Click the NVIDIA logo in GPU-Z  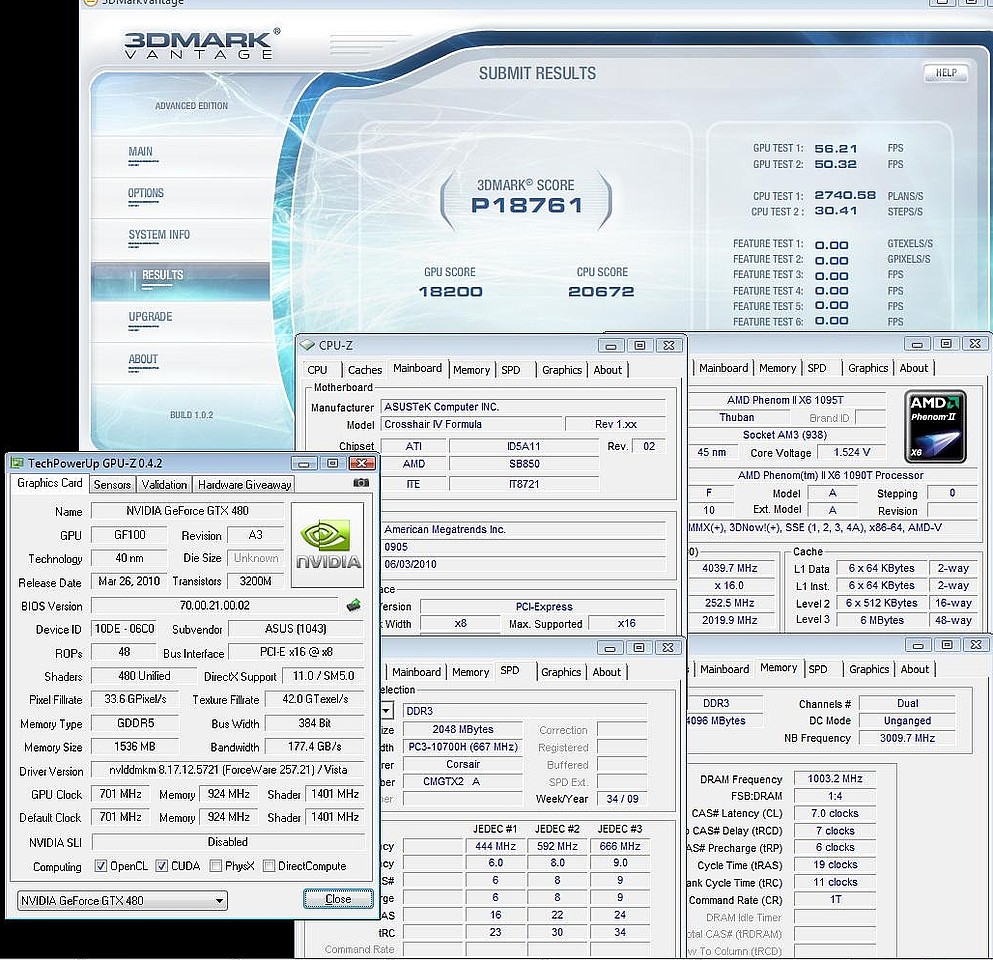(x=327, y=545)
